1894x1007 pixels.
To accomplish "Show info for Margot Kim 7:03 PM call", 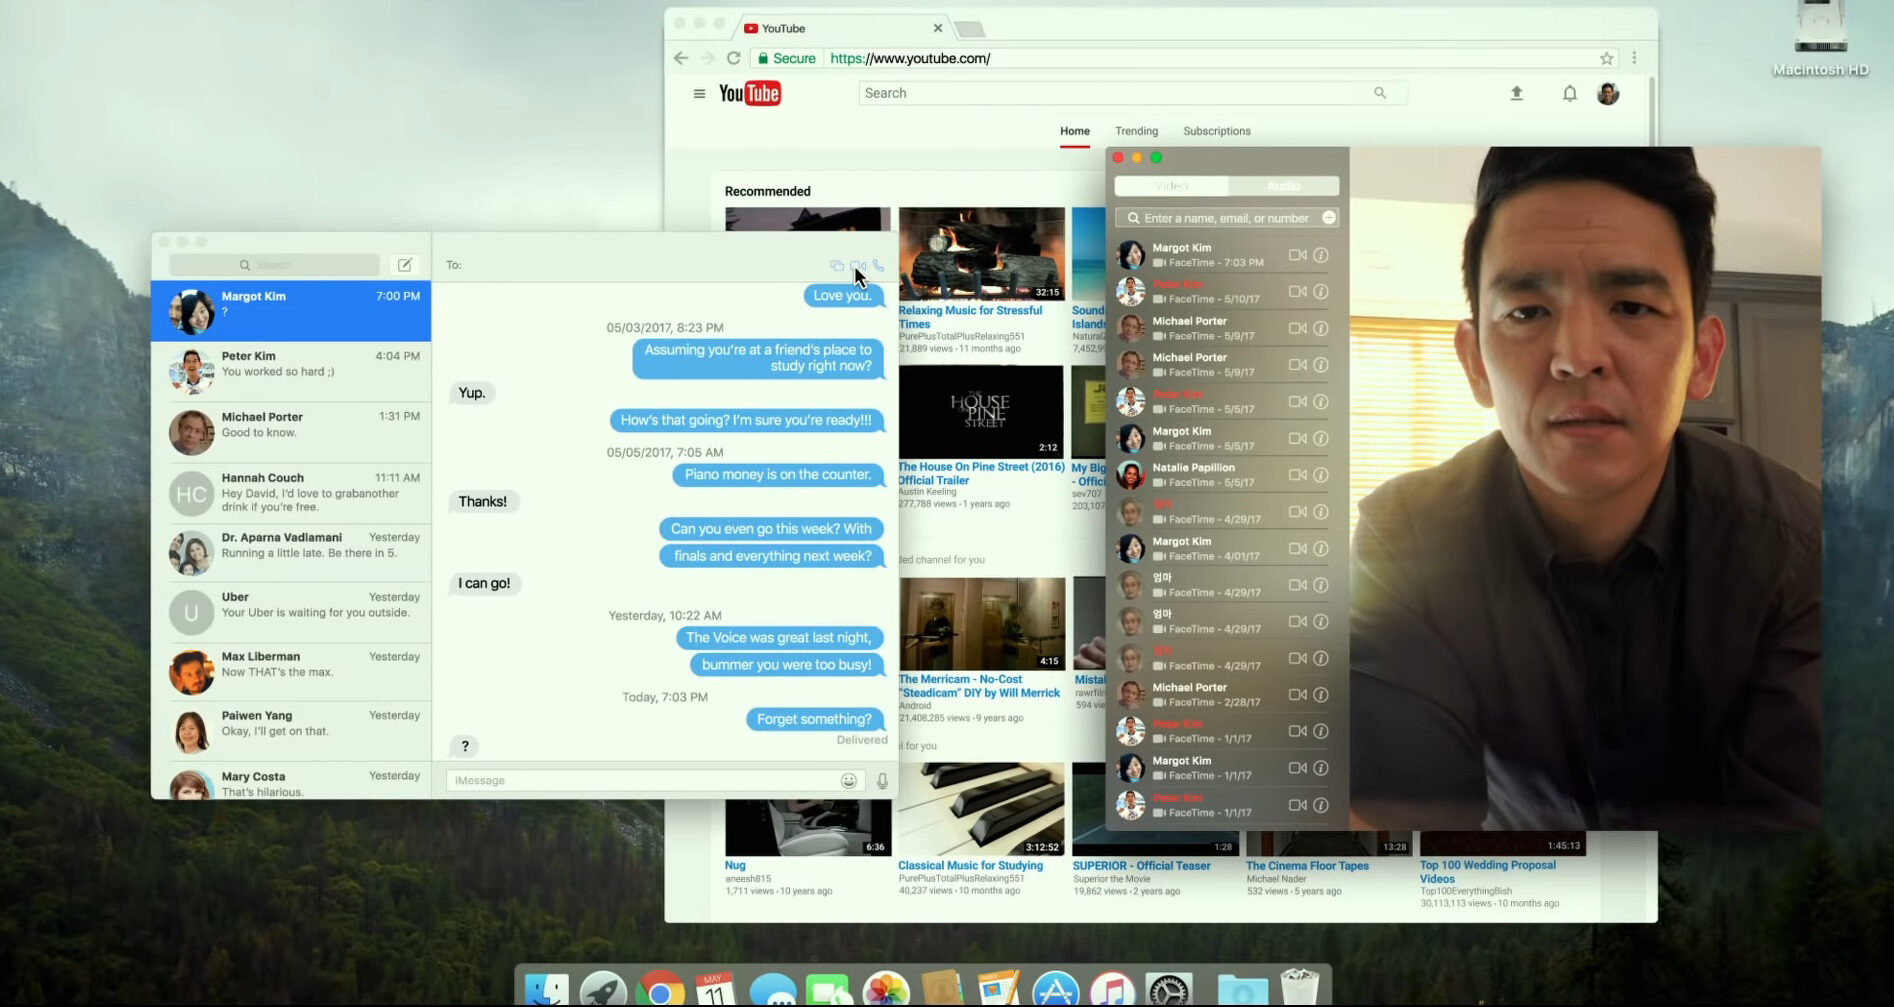I will 1321,255.
